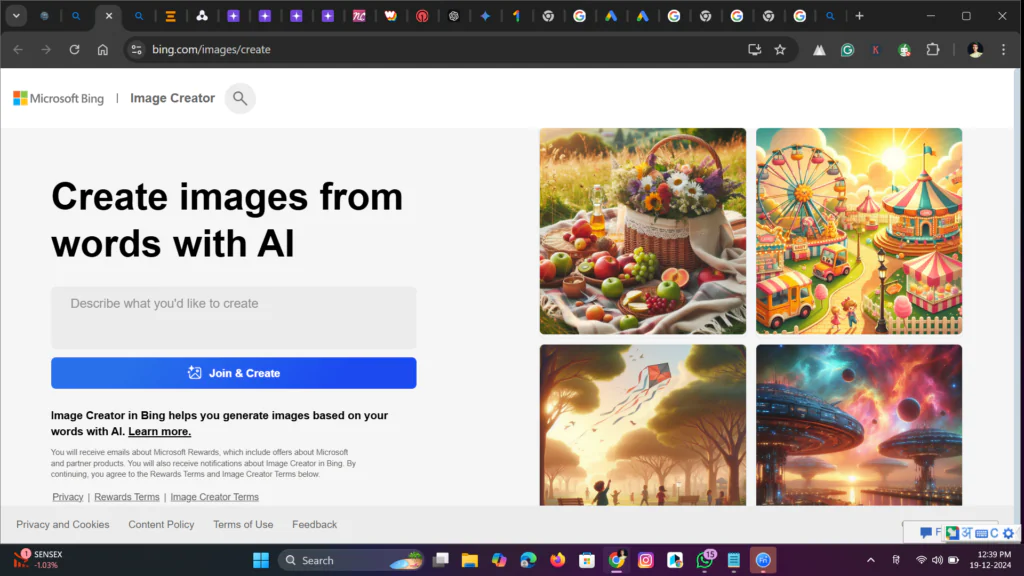Open the Terms of Use footer link
The image size is (1024, 576).
(243, 524)
